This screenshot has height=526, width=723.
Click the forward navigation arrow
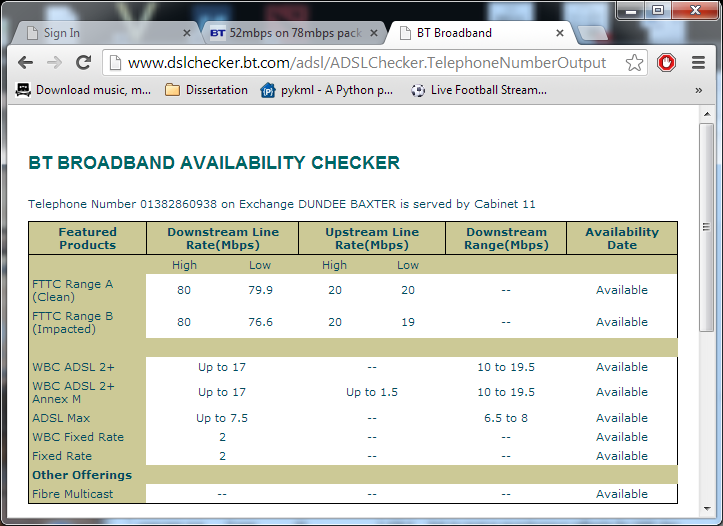click(54, 62)
